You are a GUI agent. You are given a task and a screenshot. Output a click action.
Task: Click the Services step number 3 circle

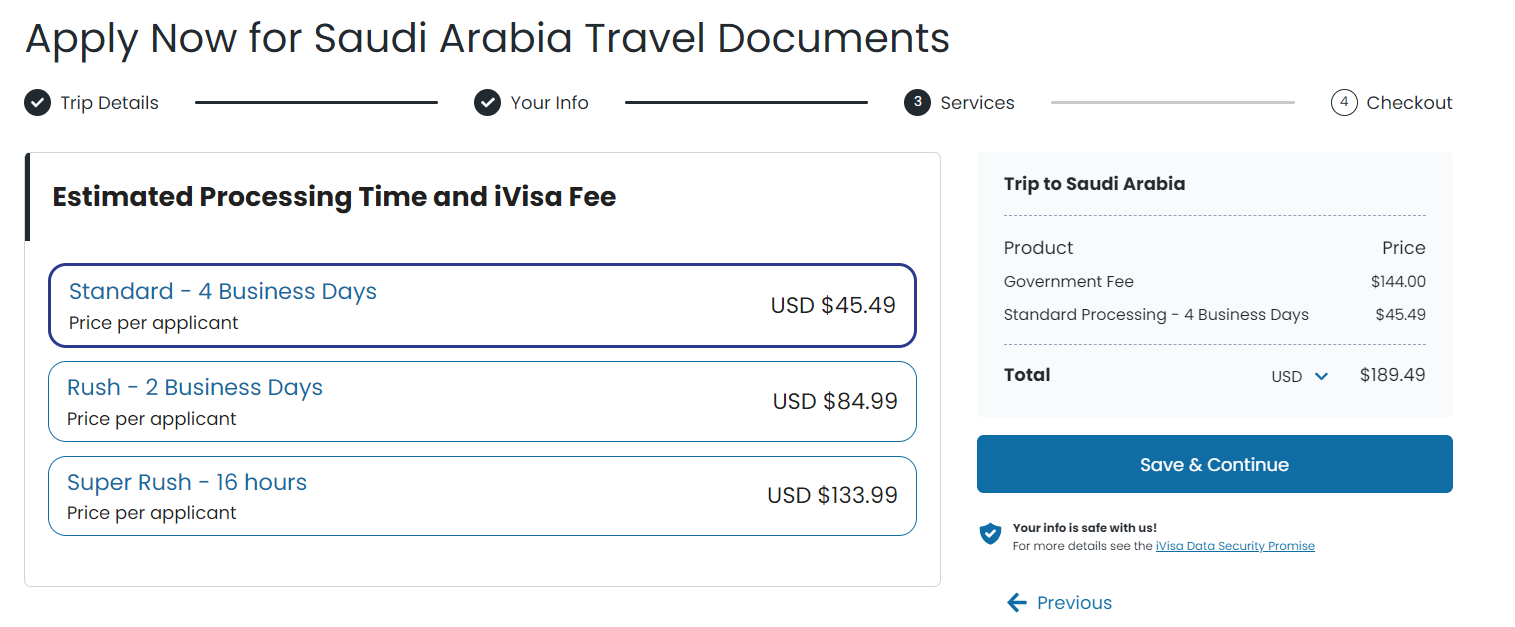[916, 102]
